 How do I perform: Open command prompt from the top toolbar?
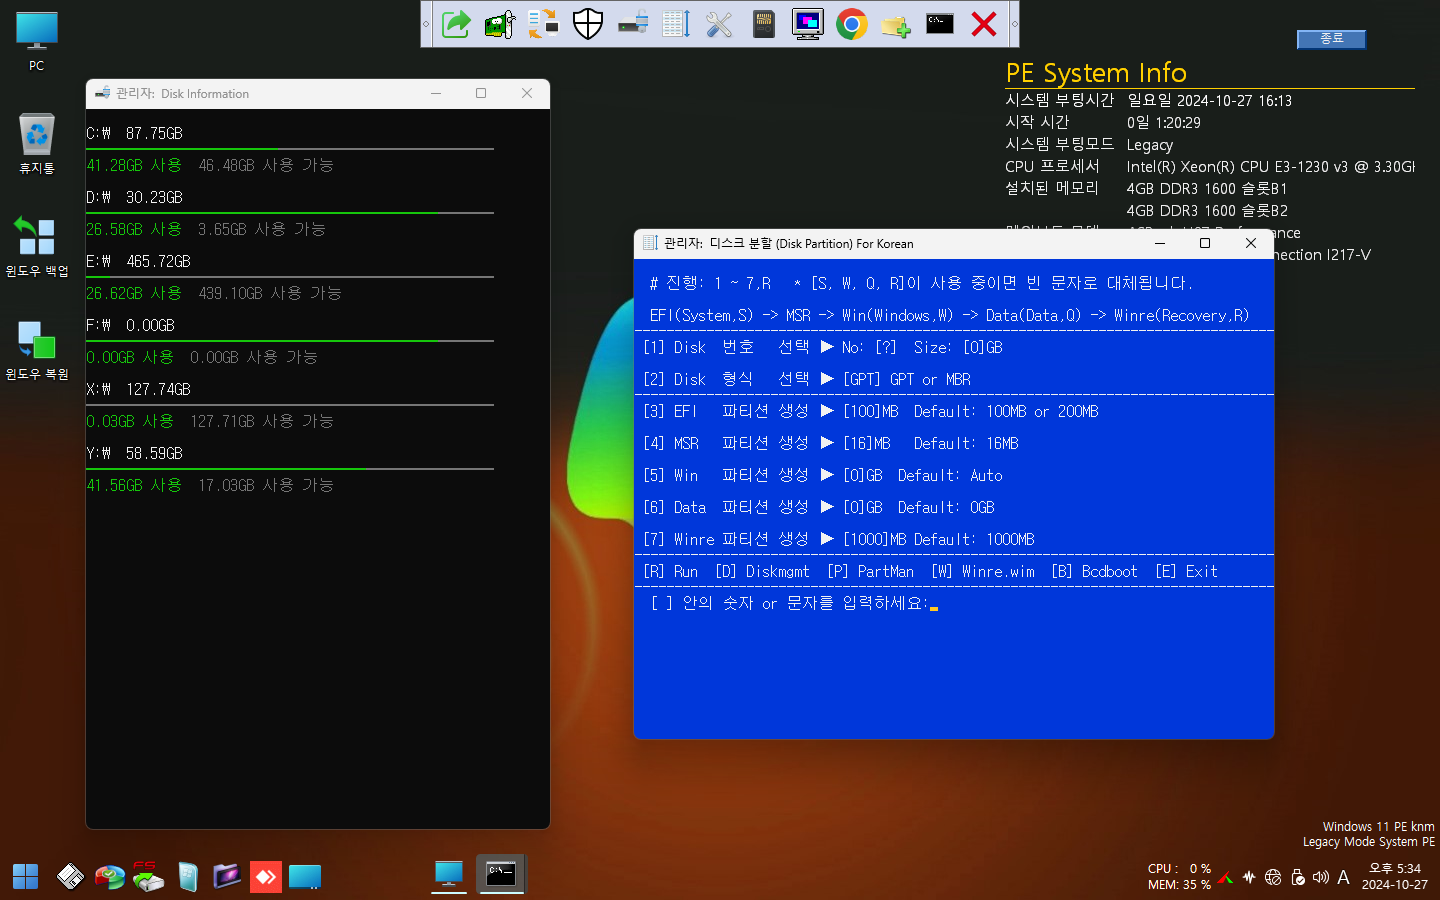940,24
